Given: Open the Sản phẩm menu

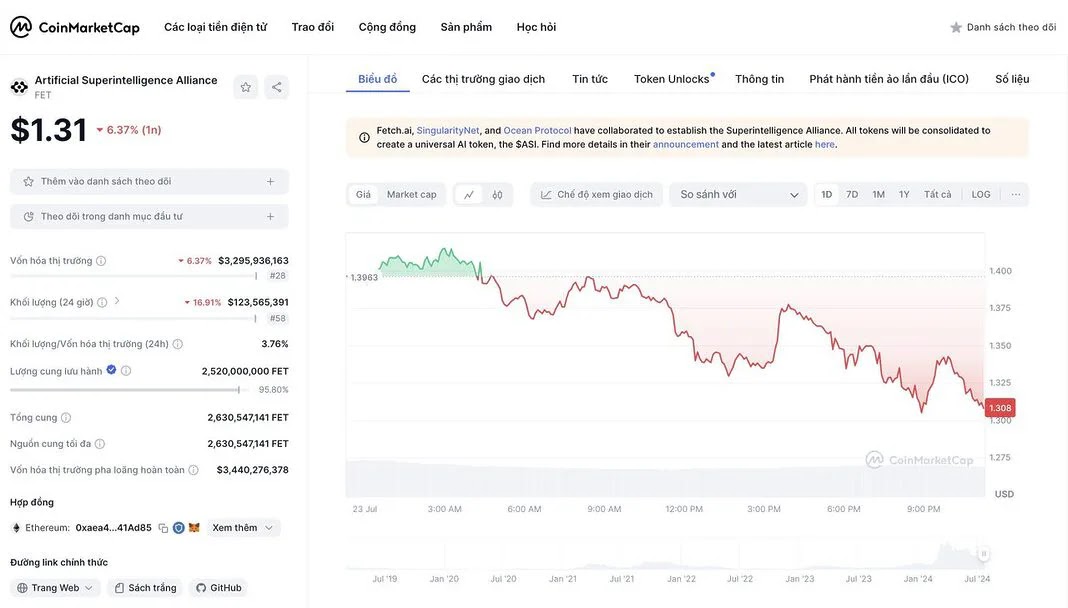Looking at the screenshot, I should (466, 27).
